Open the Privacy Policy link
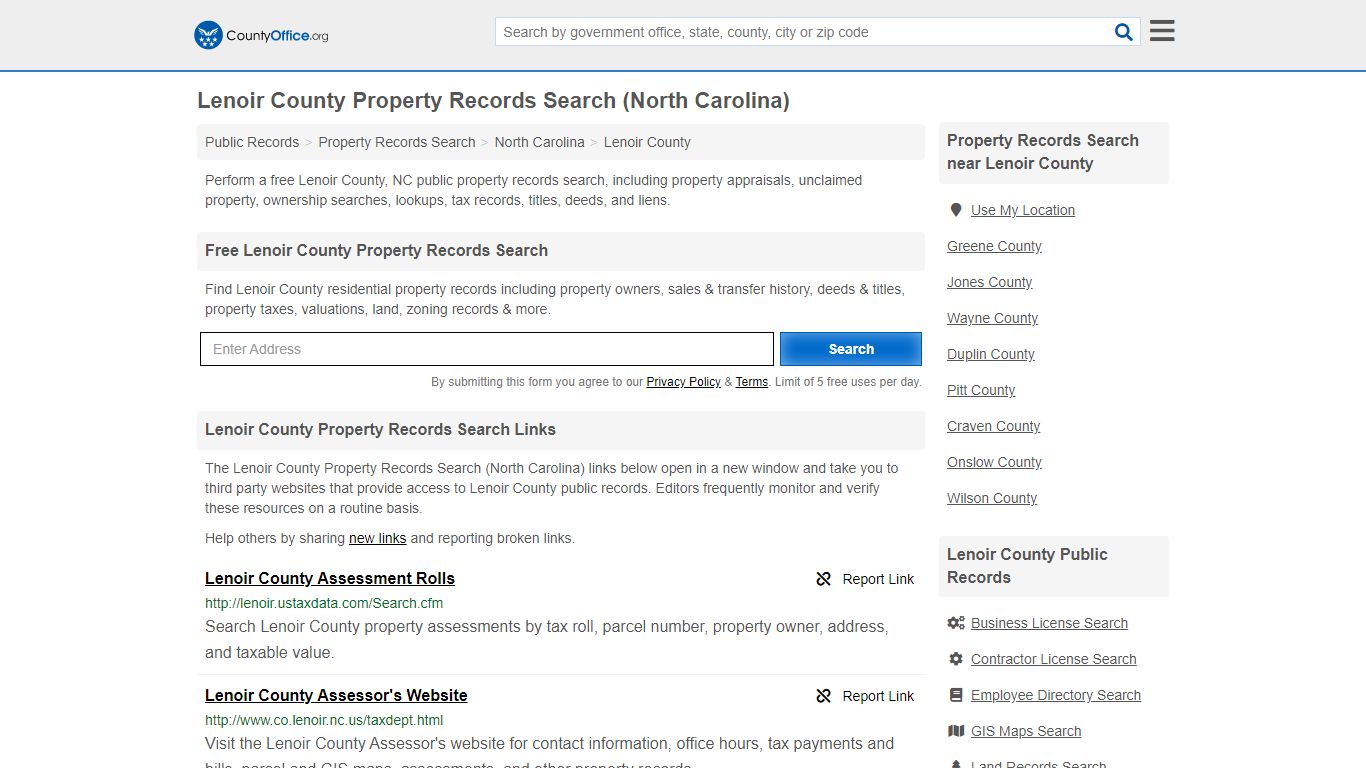 click(x=684, y=382)
